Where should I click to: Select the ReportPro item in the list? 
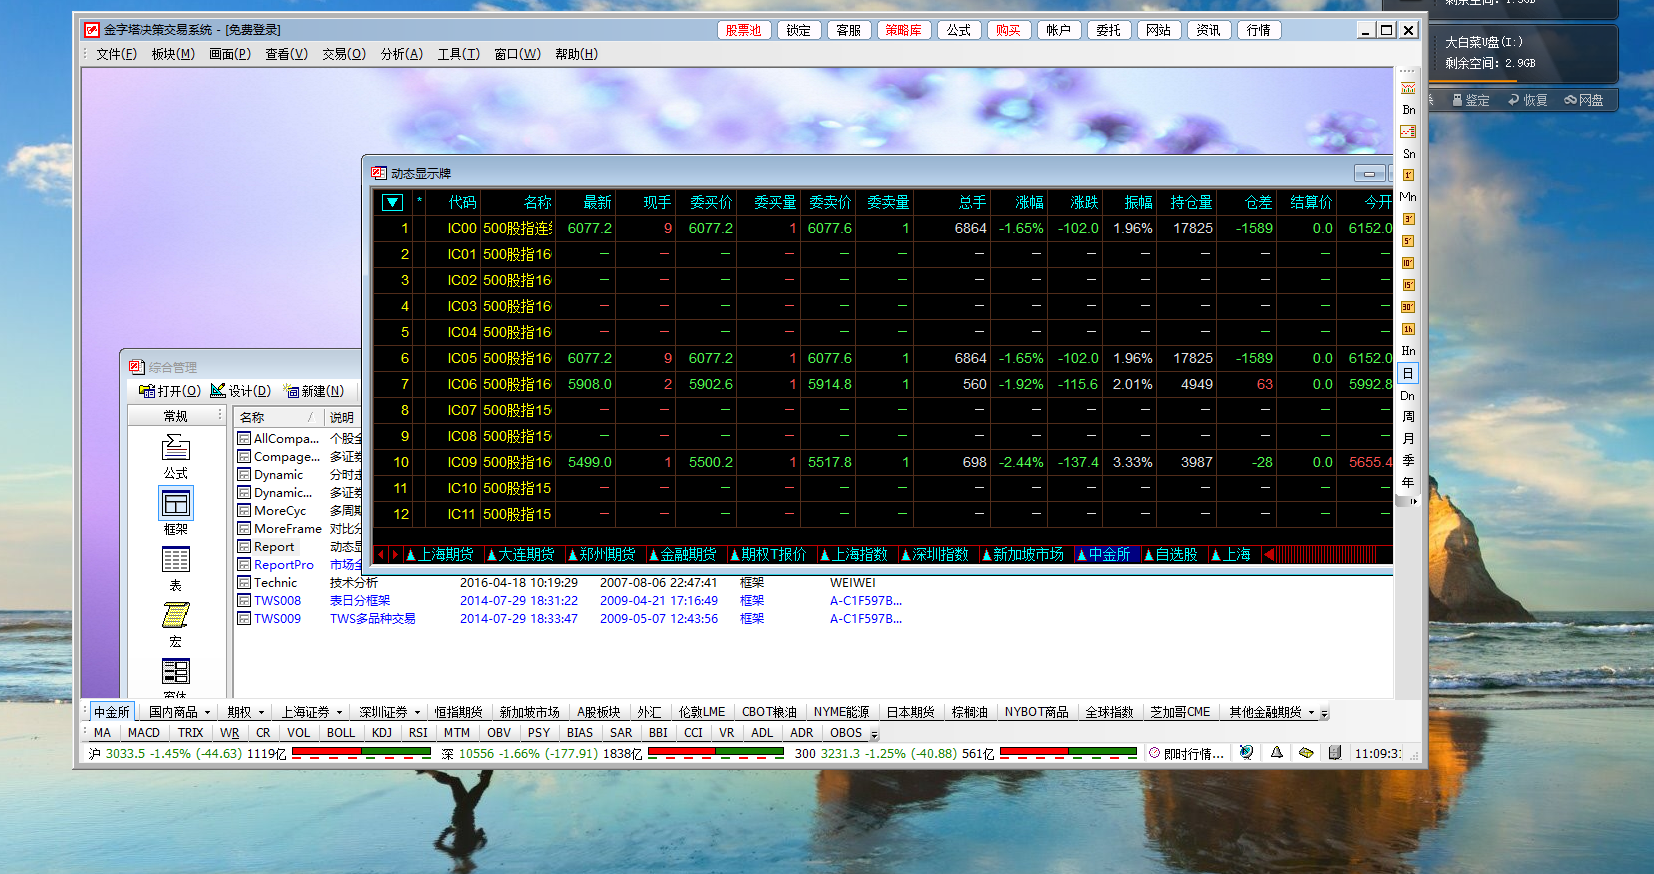(283, 565)
